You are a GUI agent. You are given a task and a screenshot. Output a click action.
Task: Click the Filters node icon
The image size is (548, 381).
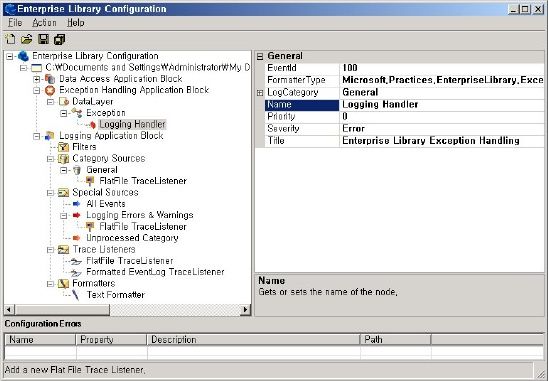pos(64,147)
